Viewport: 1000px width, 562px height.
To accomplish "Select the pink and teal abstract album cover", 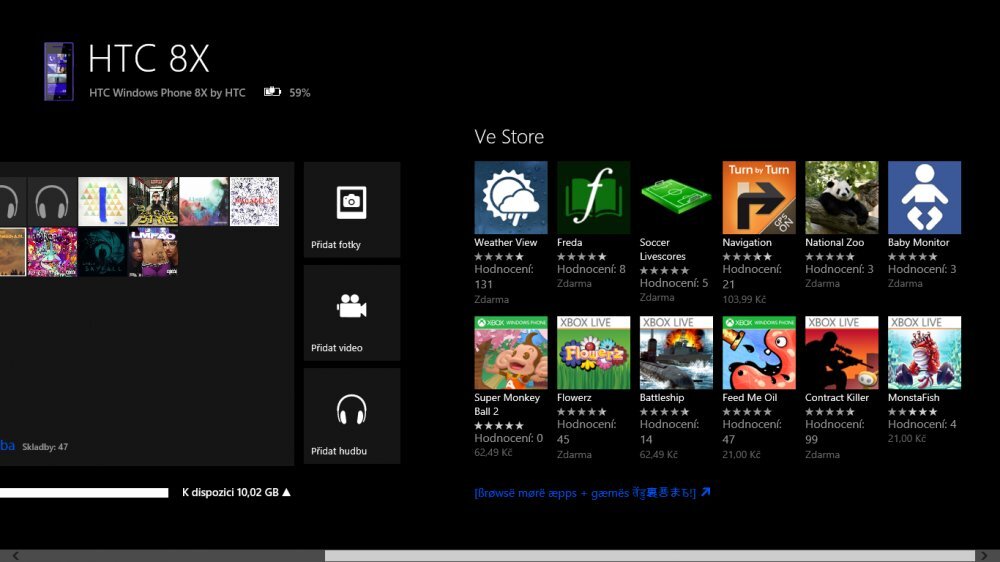I will [x=203, y=202].
